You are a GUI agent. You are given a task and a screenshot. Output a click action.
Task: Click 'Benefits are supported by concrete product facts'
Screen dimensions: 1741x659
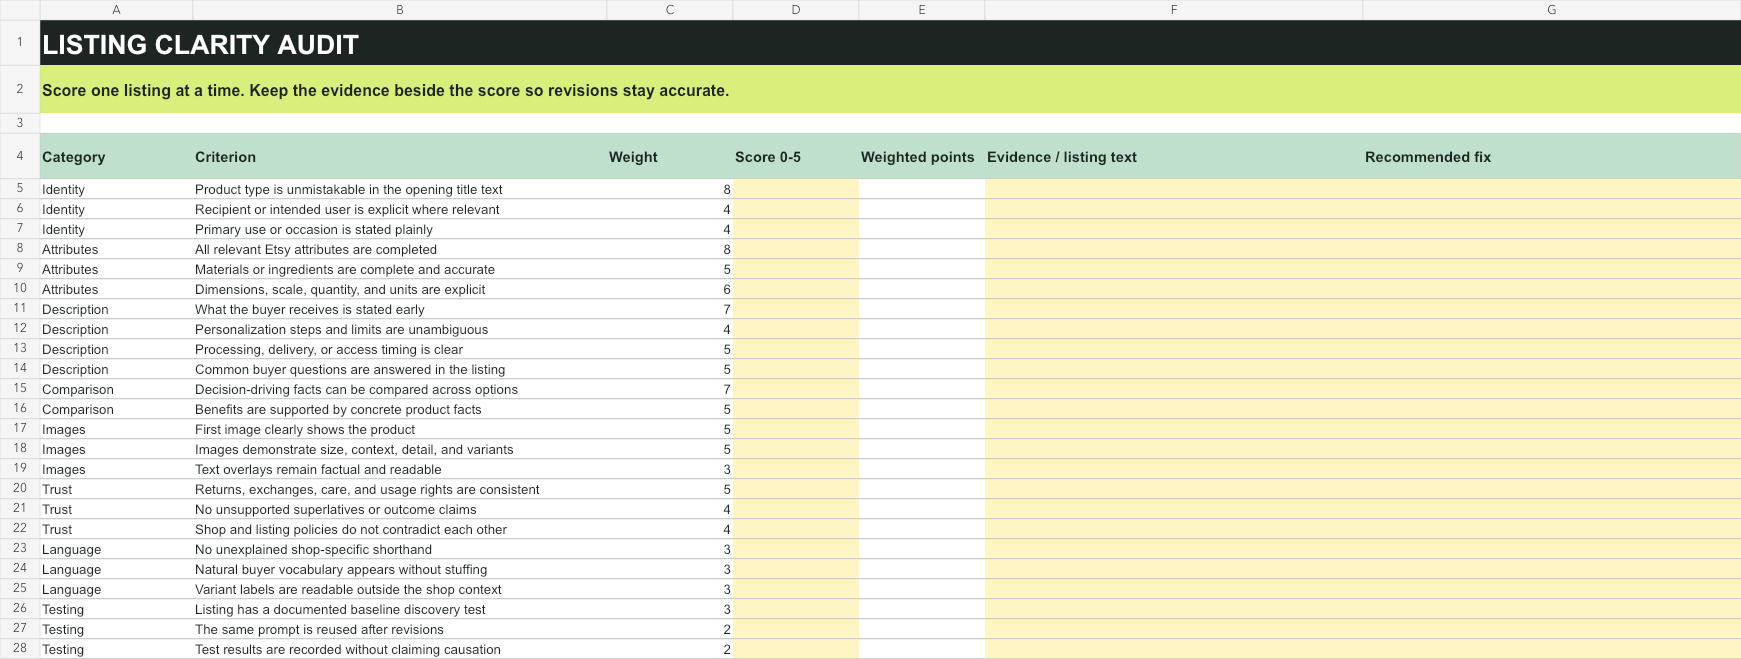pyautogui.click(x=338, y=409)
